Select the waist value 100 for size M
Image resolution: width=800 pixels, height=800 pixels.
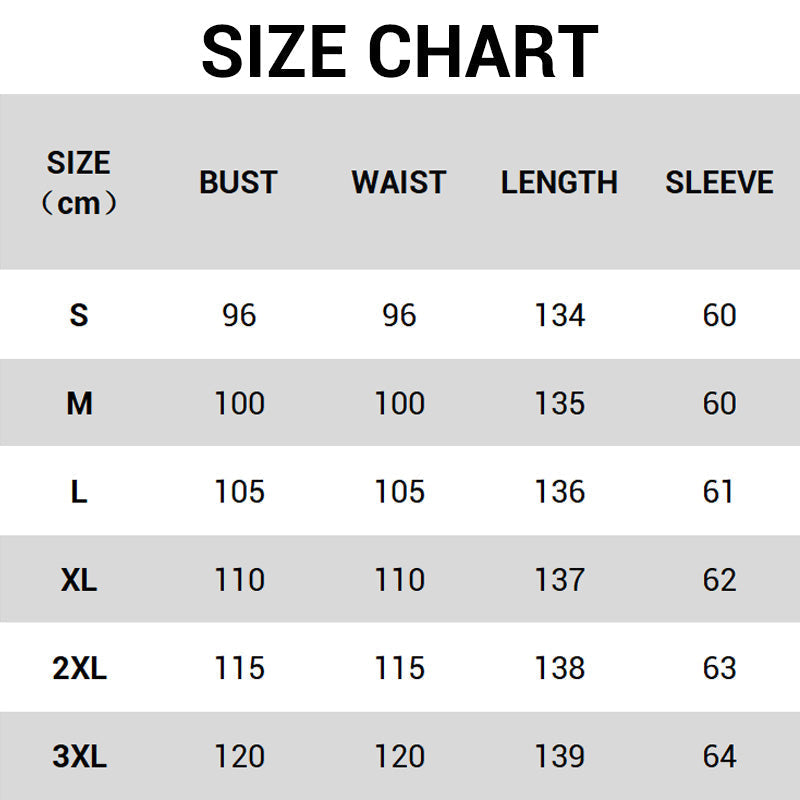coord(399,403)
